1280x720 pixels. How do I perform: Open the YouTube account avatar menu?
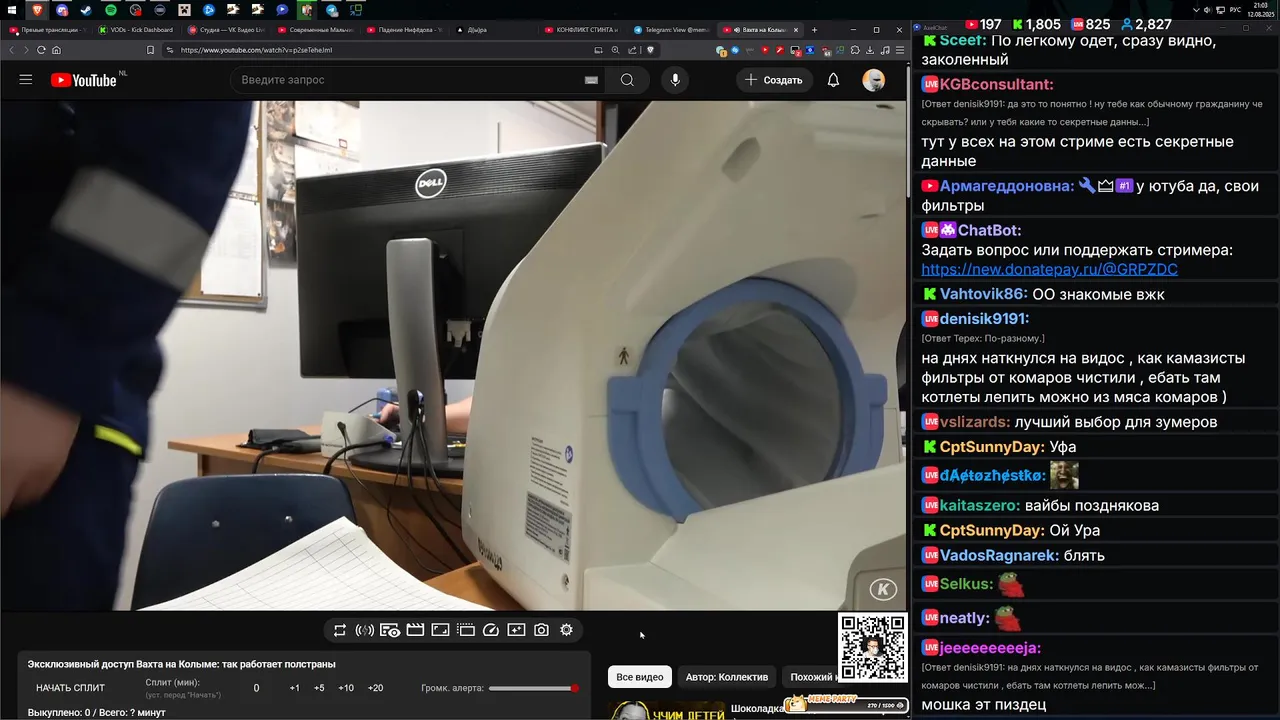[x=874, y=80]
